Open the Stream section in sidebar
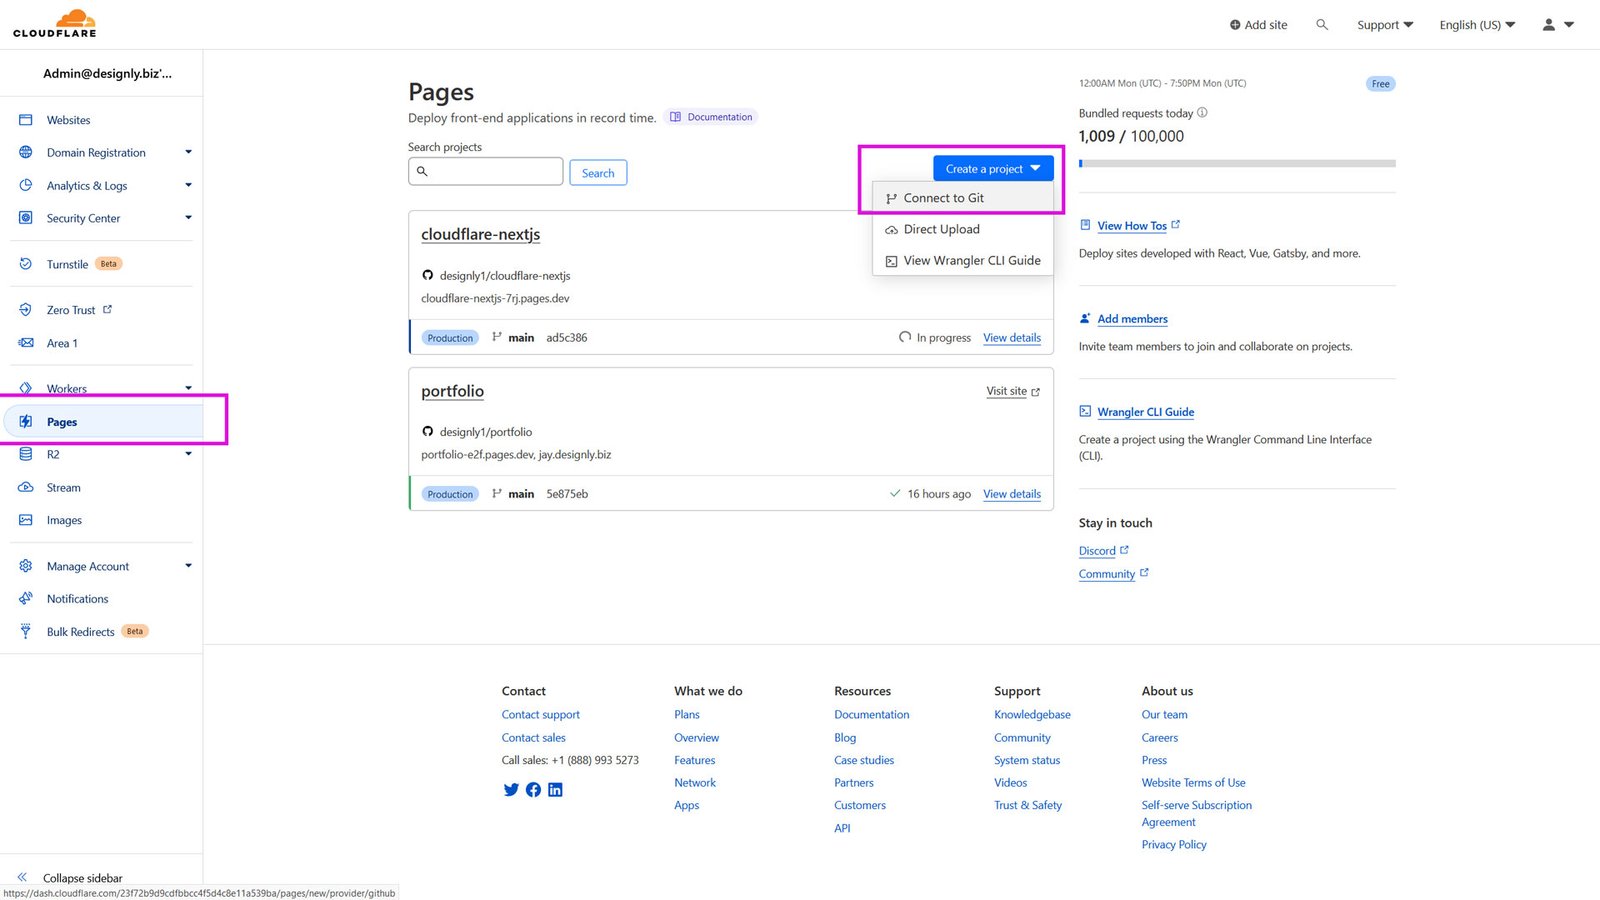 pyautogui.click(x=63, y=487)
